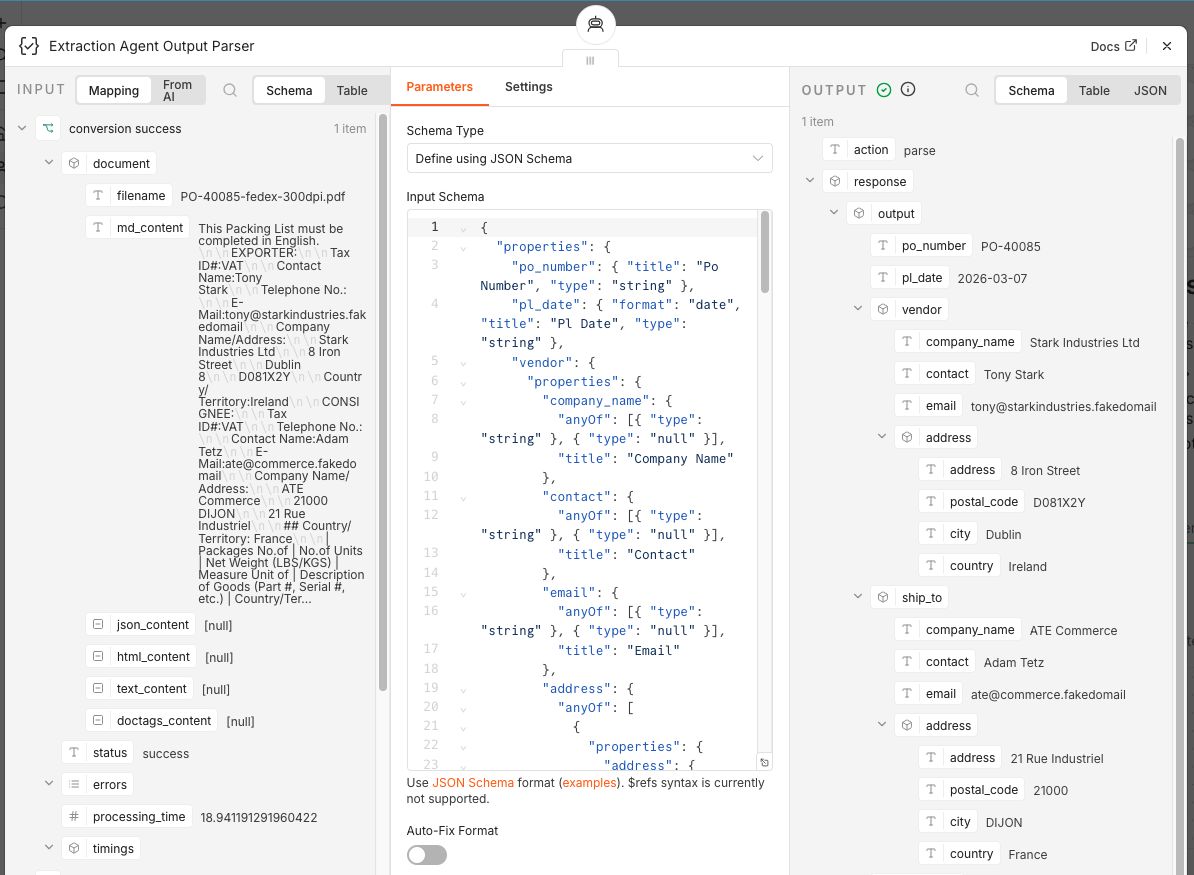
Task: Click the cube icon beside timings
Action: (x=74, y=848)
